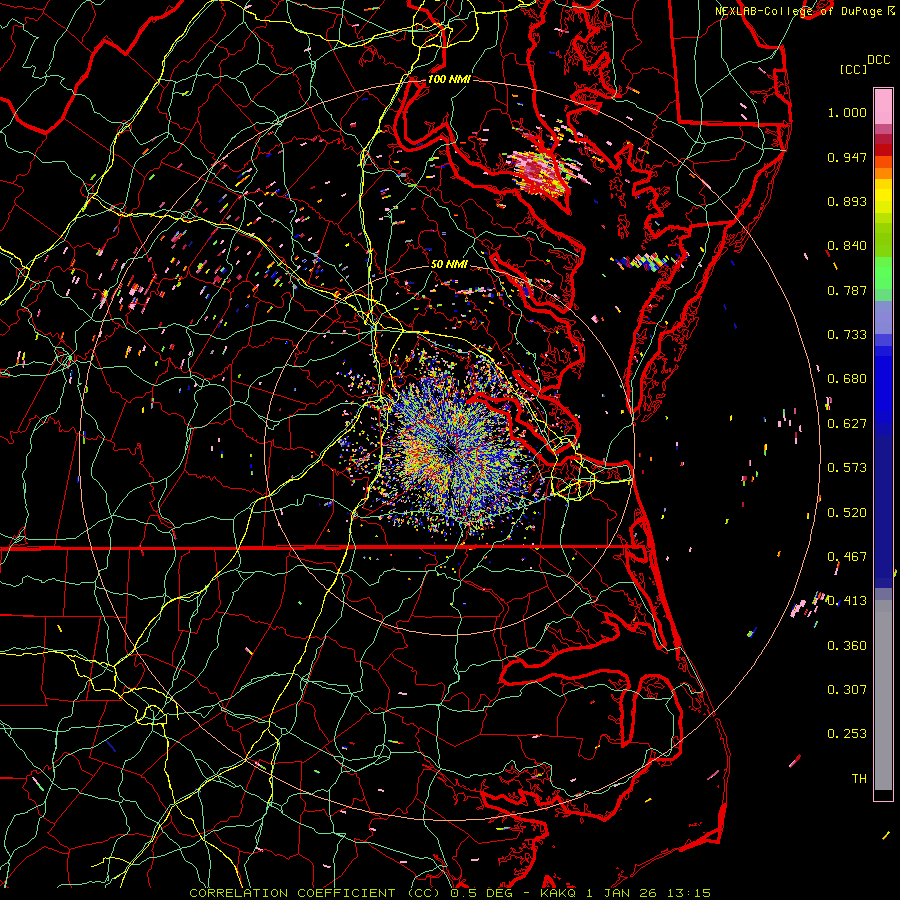Click the DCC legend heading

click(x=878, y=60)
